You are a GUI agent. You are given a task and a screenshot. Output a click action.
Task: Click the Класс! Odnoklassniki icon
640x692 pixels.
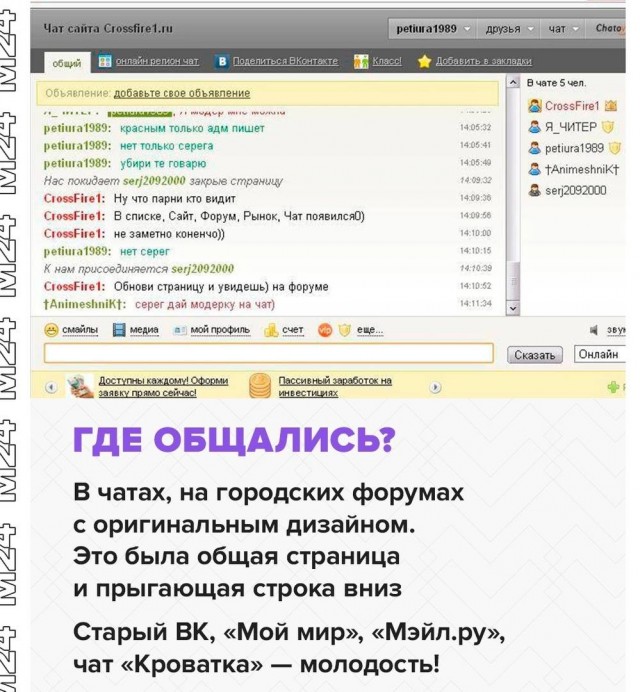tap(361, 61)
